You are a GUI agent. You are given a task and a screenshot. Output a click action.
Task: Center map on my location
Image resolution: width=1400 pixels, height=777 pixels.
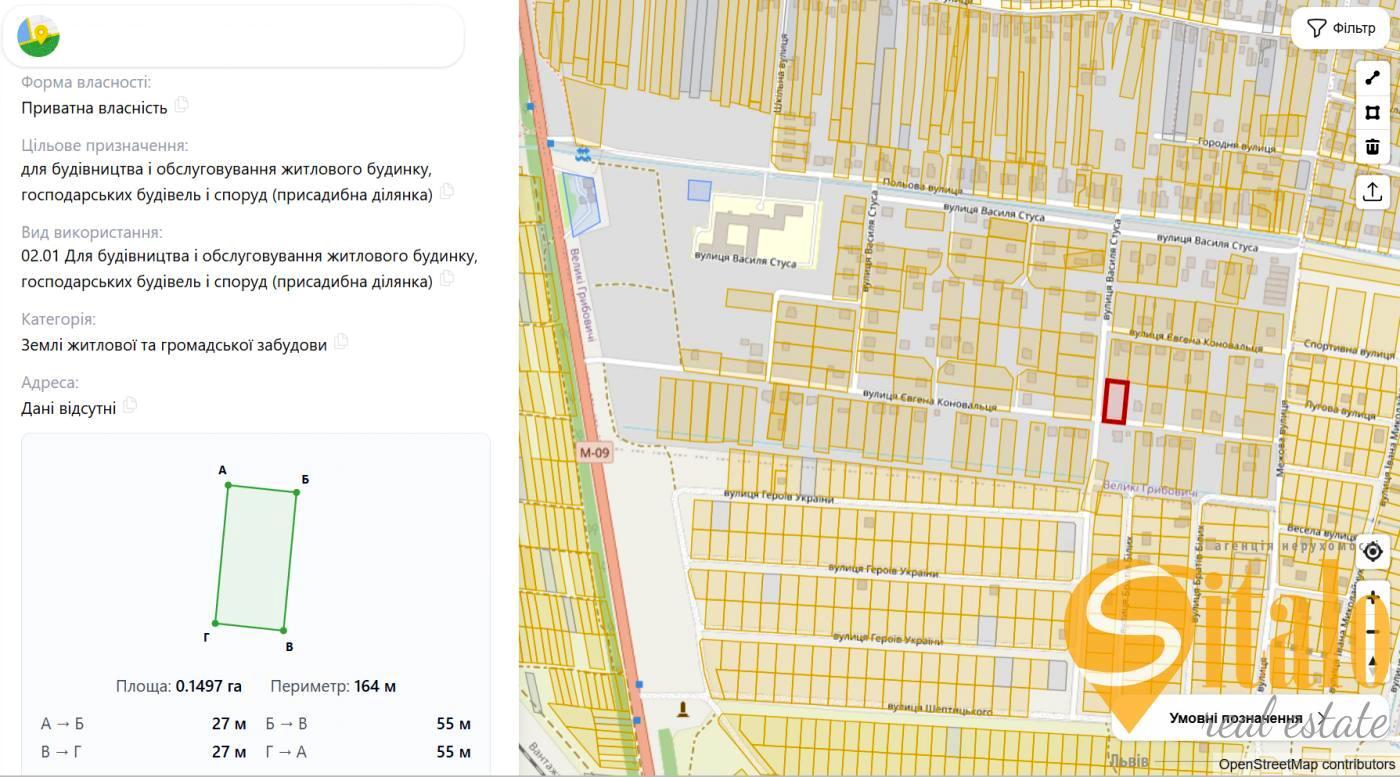click(1372, 551)
